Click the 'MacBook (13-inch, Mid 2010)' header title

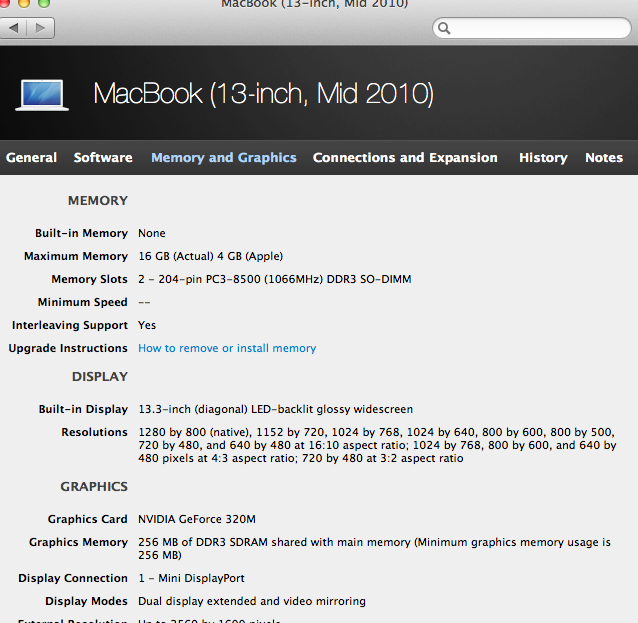(263, 94)
